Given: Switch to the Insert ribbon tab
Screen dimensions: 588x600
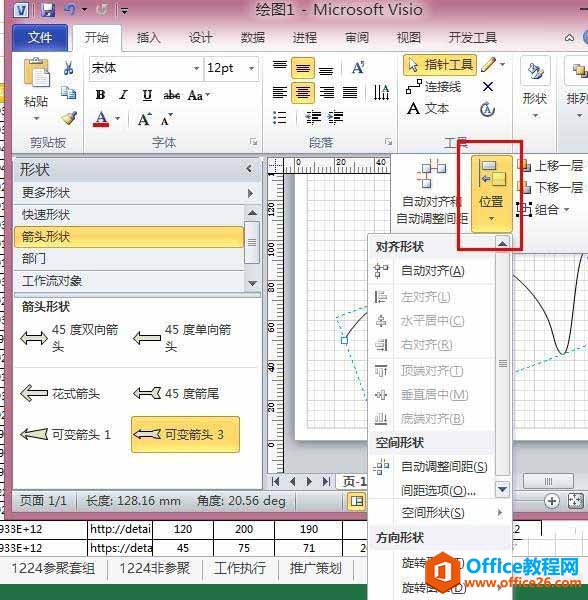Looking at the screenshot, I should [148, 38].
